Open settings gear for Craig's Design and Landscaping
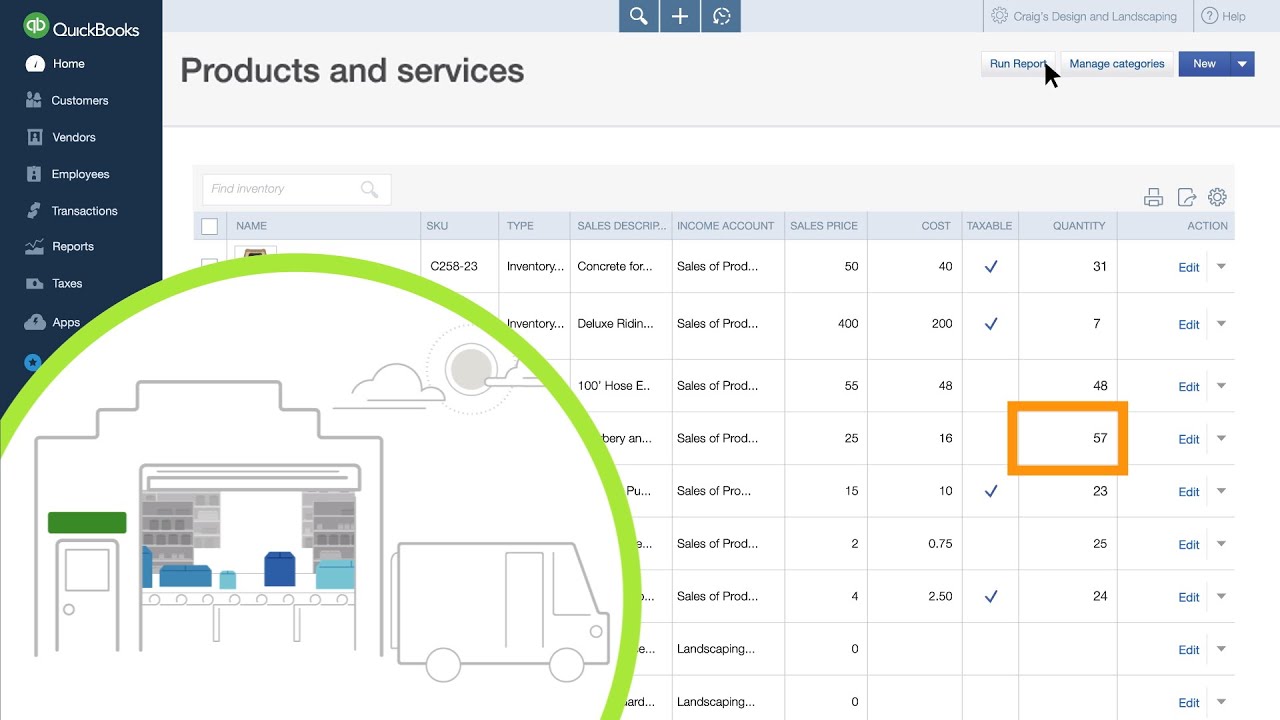The height and width of the screenshot is (720, 1280). [999, 16]
